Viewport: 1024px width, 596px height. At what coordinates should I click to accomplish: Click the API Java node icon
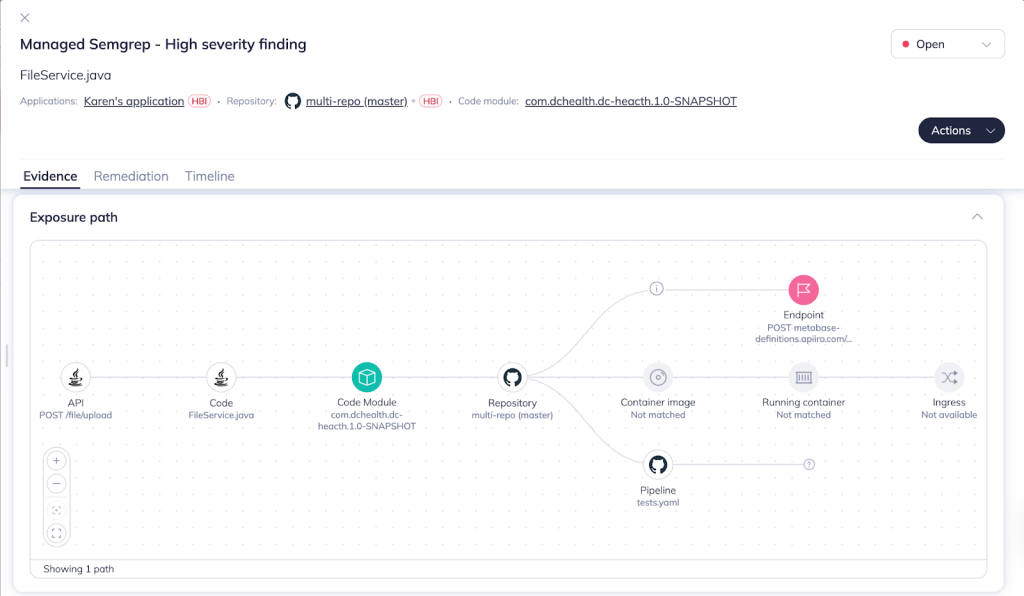(75, 377)
